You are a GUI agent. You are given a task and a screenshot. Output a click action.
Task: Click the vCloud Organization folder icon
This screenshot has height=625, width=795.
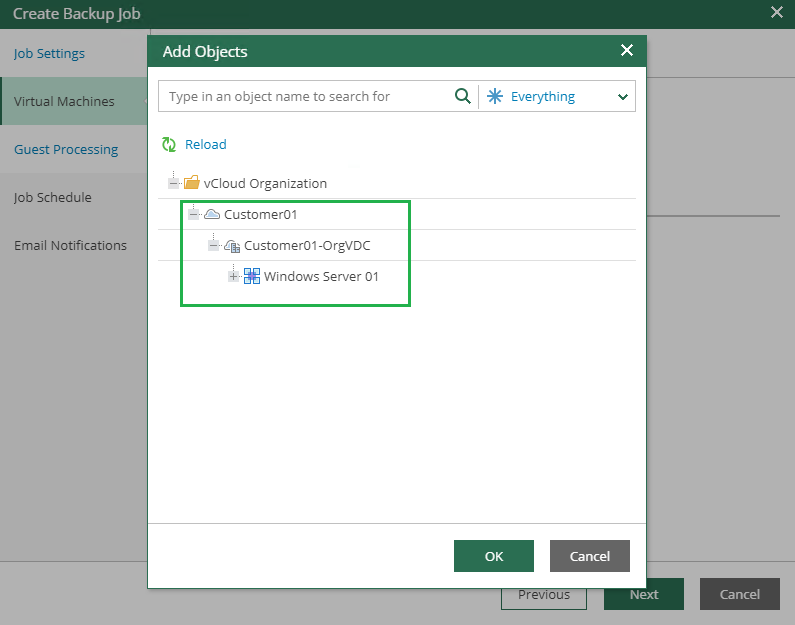(x=192, y=183)
